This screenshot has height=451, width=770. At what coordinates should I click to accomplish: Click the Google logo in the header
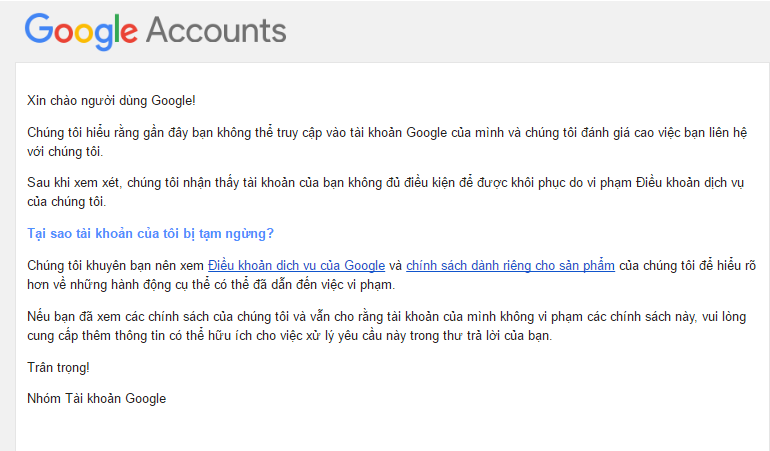click(81, 30)
